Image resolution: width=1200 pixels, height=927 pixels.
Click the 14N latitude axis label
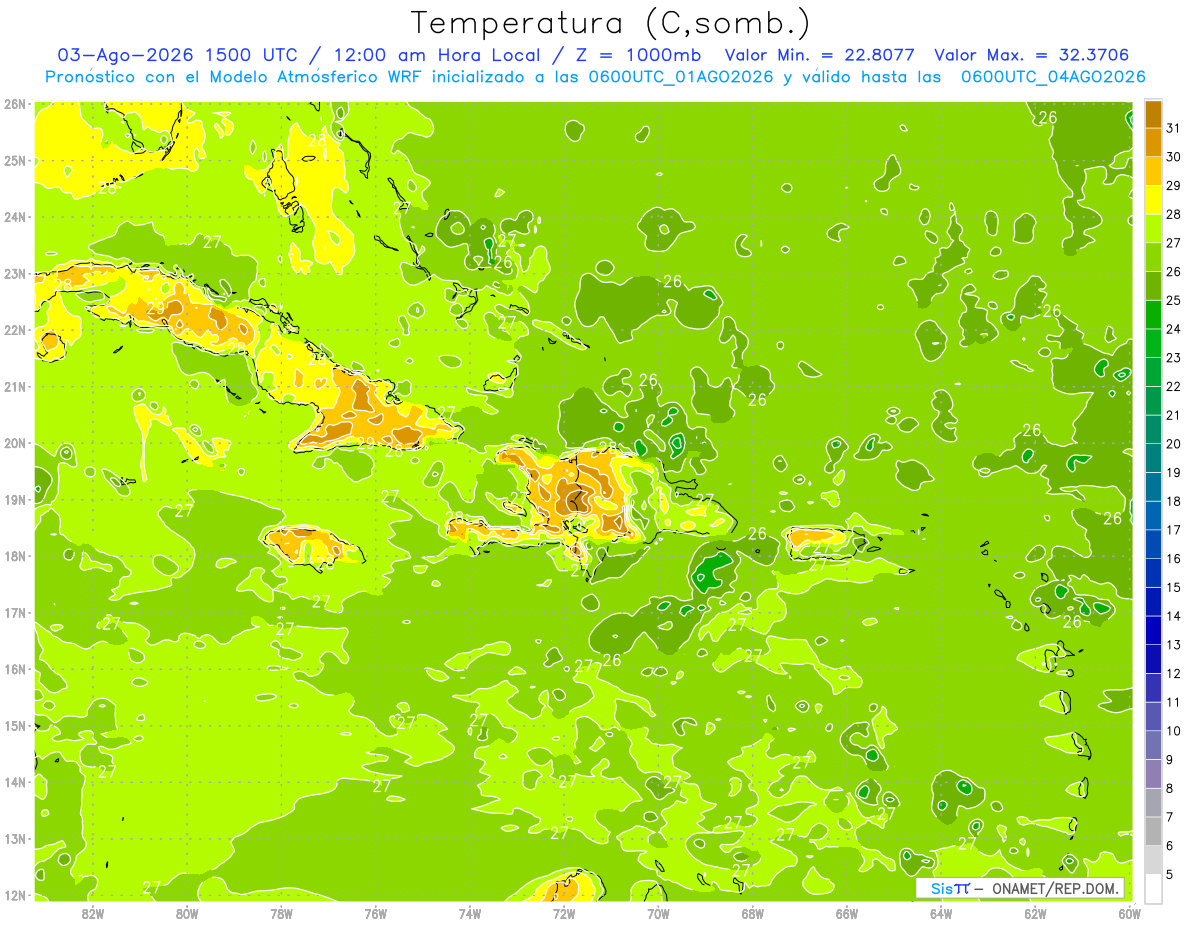pos(14,782)
